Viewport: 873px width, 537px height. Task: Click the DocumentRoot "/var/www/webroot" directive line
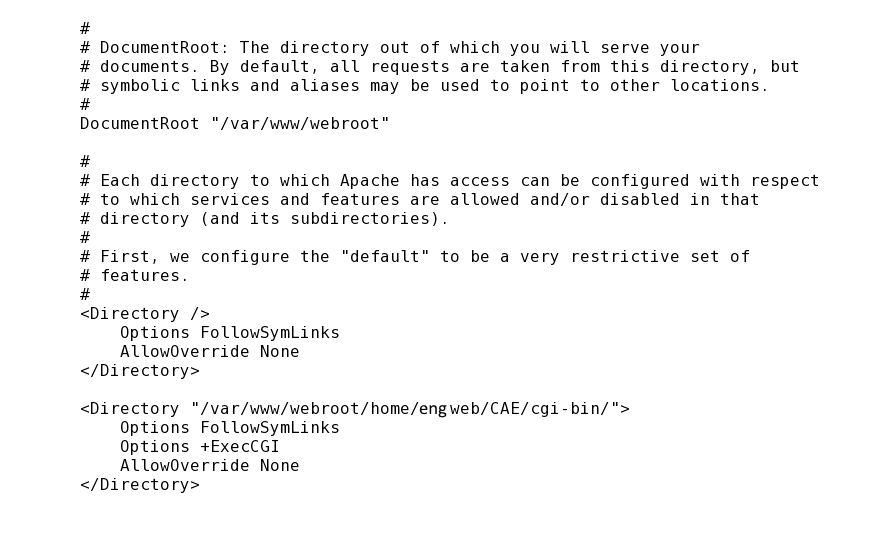pyautogui.click(x=234, y=123)
